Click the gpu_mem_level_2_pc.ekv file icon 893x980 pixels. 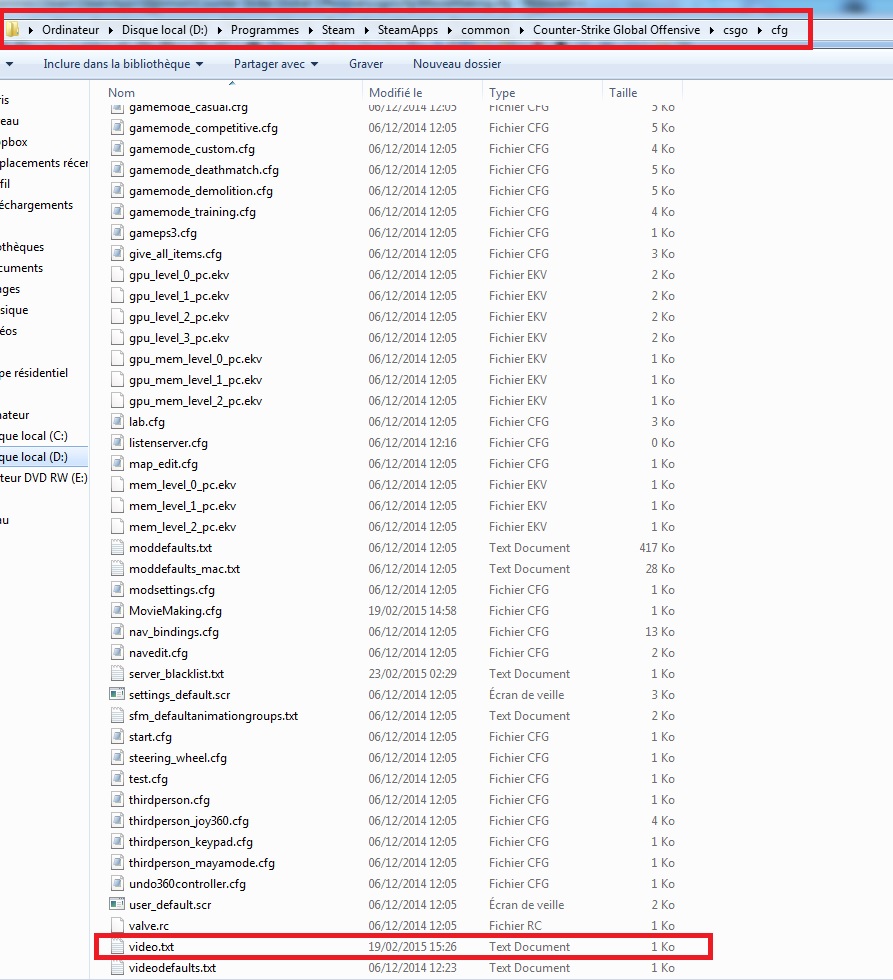[117, 401]
